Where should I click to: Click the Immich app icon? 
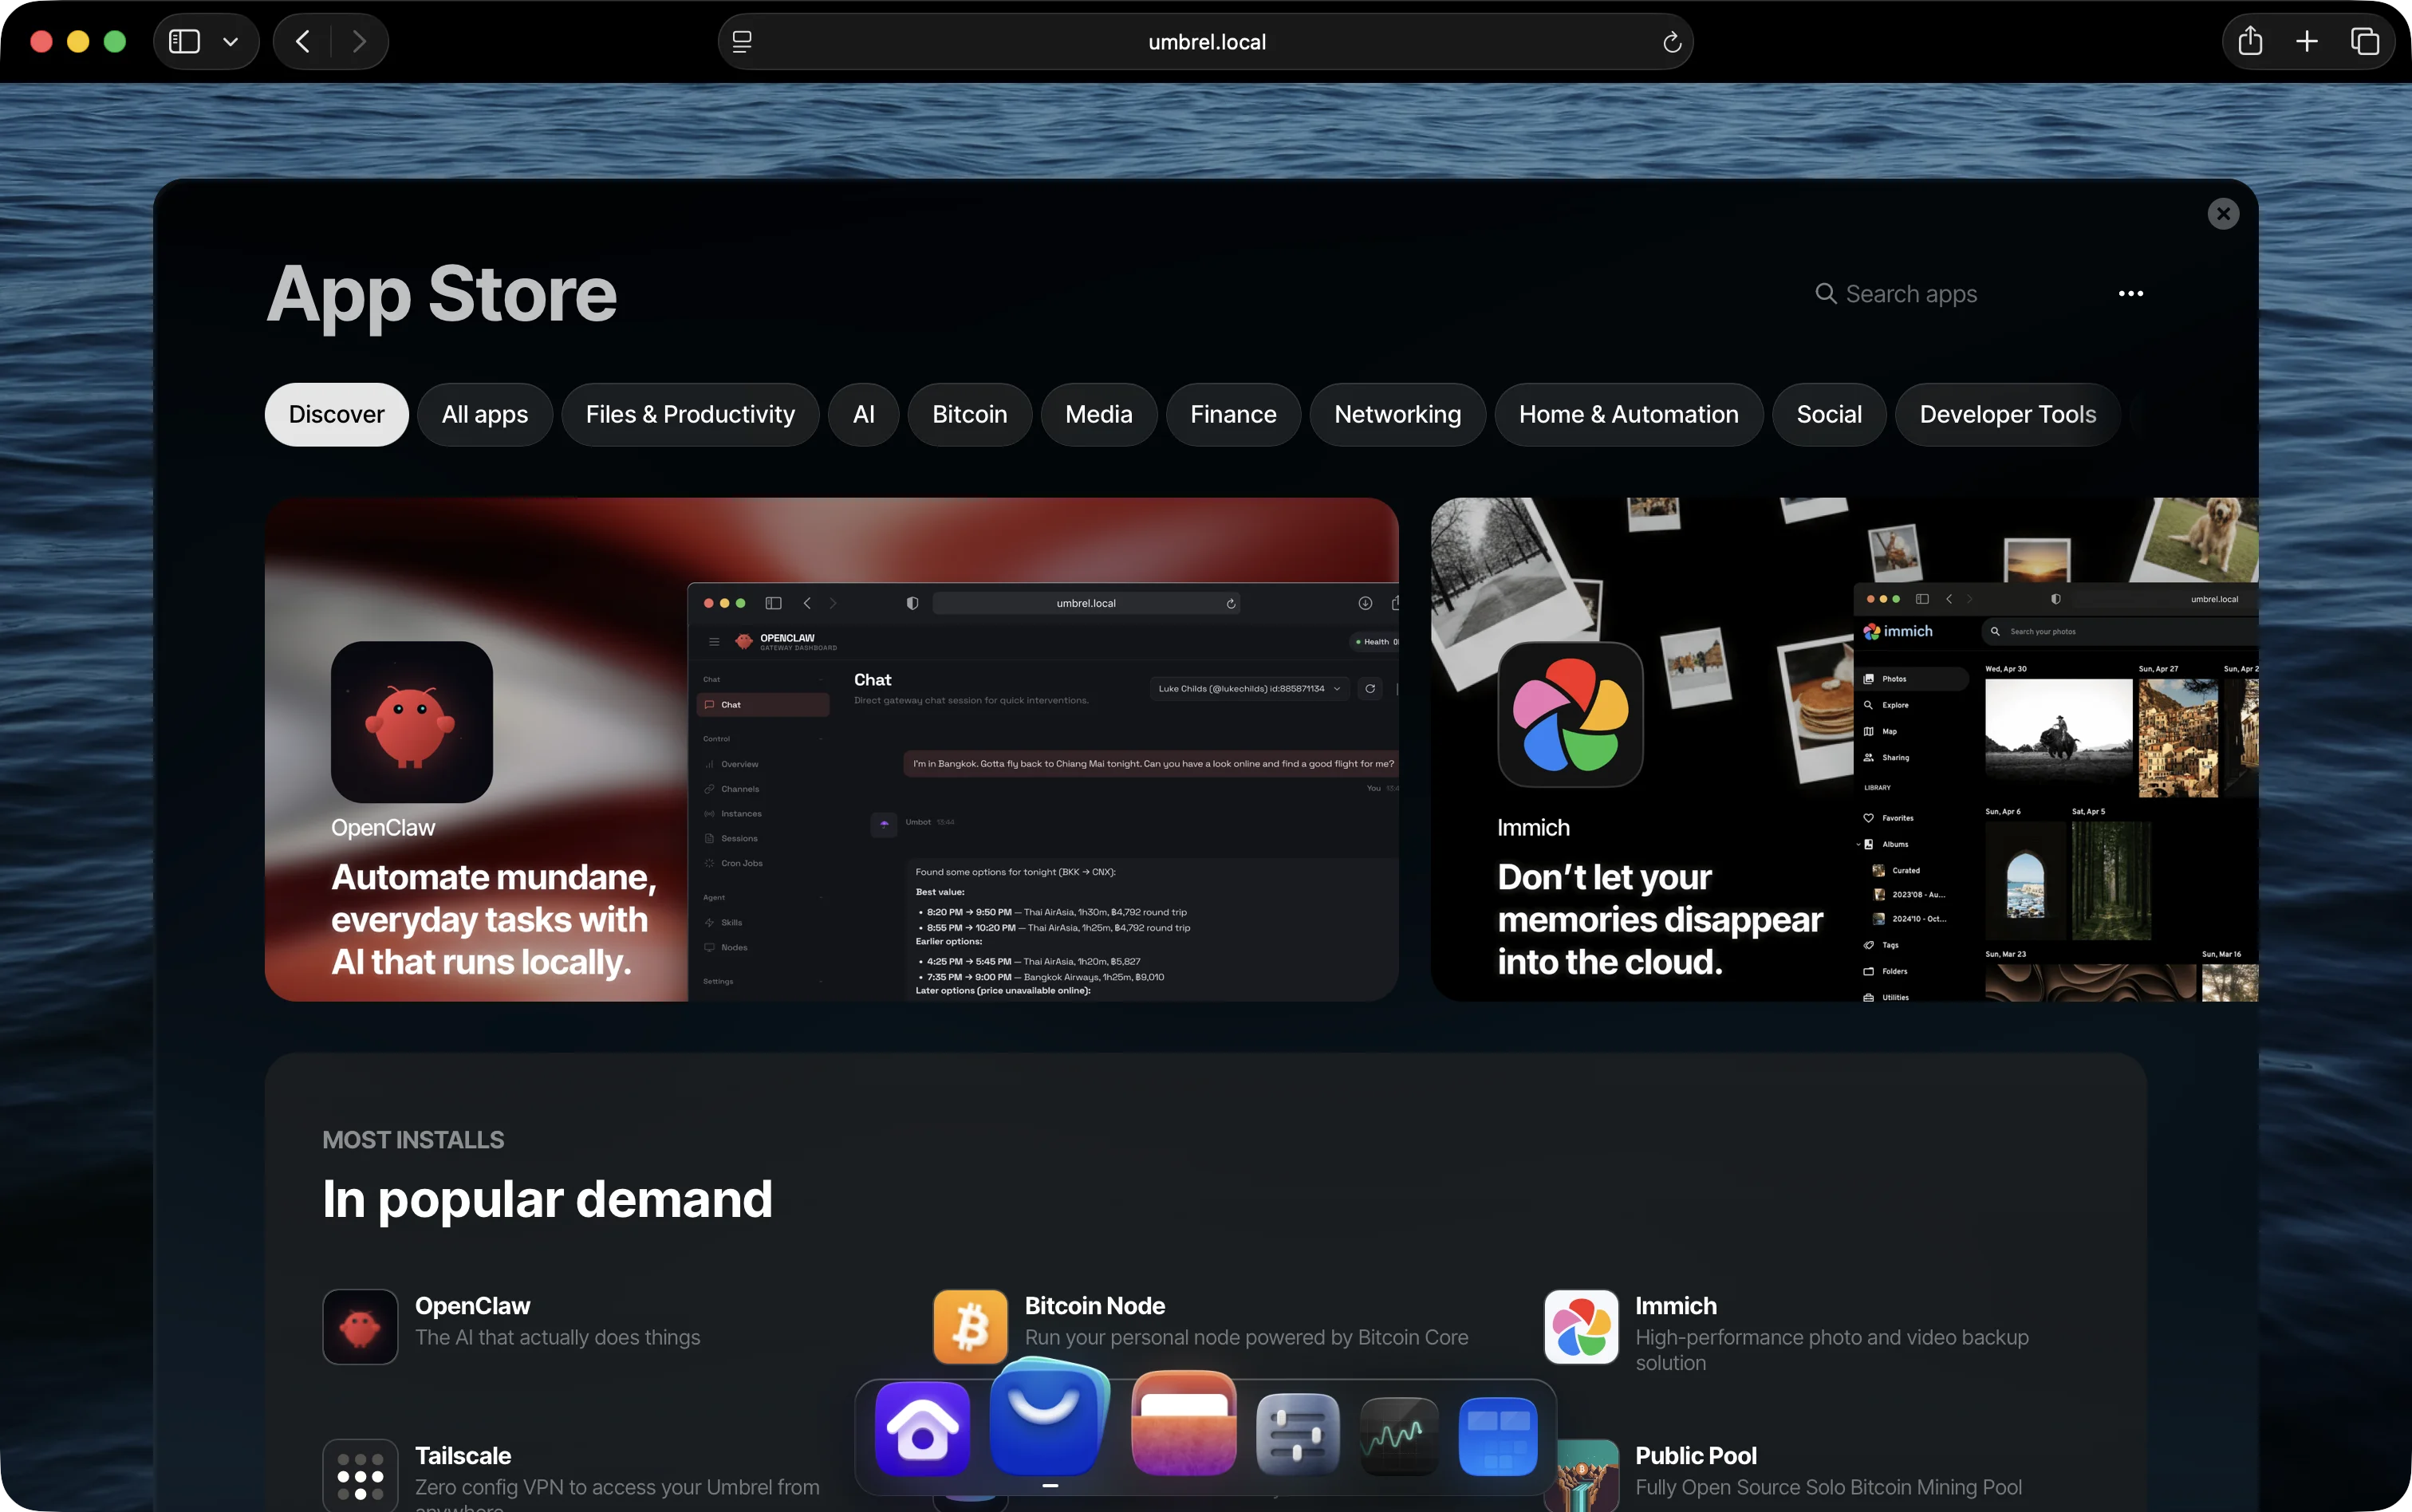click(1579, 1326)
